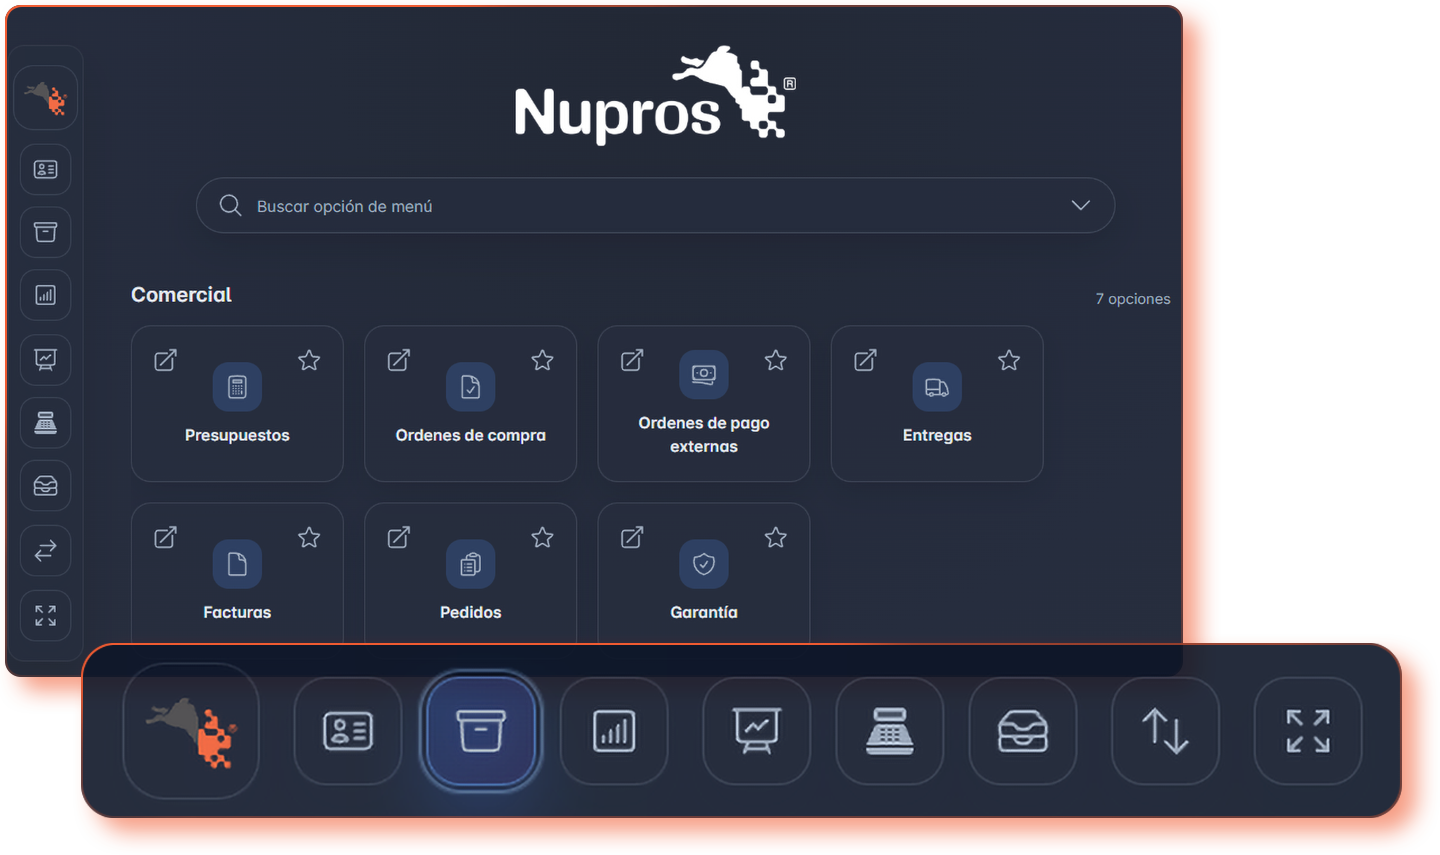Open the bar chart icon in the enlarged dock
The image size is (1440, 855).
(614, 731)
